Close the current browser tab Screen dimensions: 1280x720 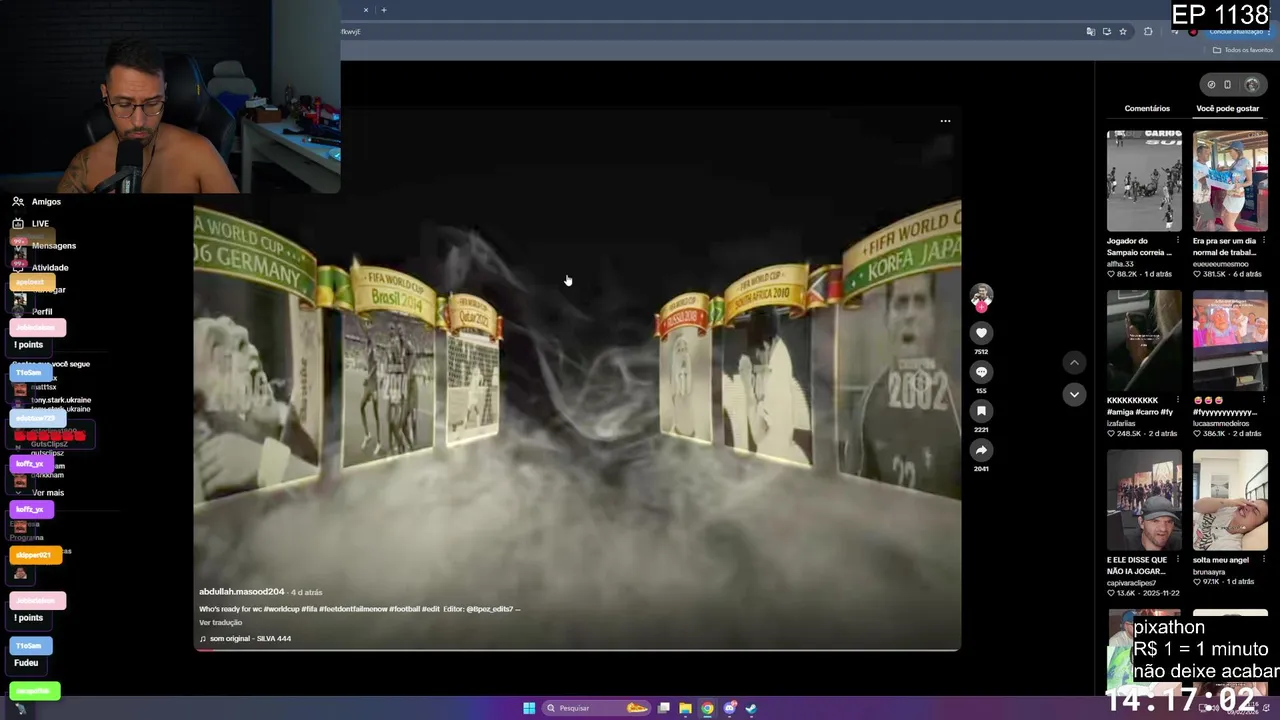pyautogui.click(x=366, y=10)
